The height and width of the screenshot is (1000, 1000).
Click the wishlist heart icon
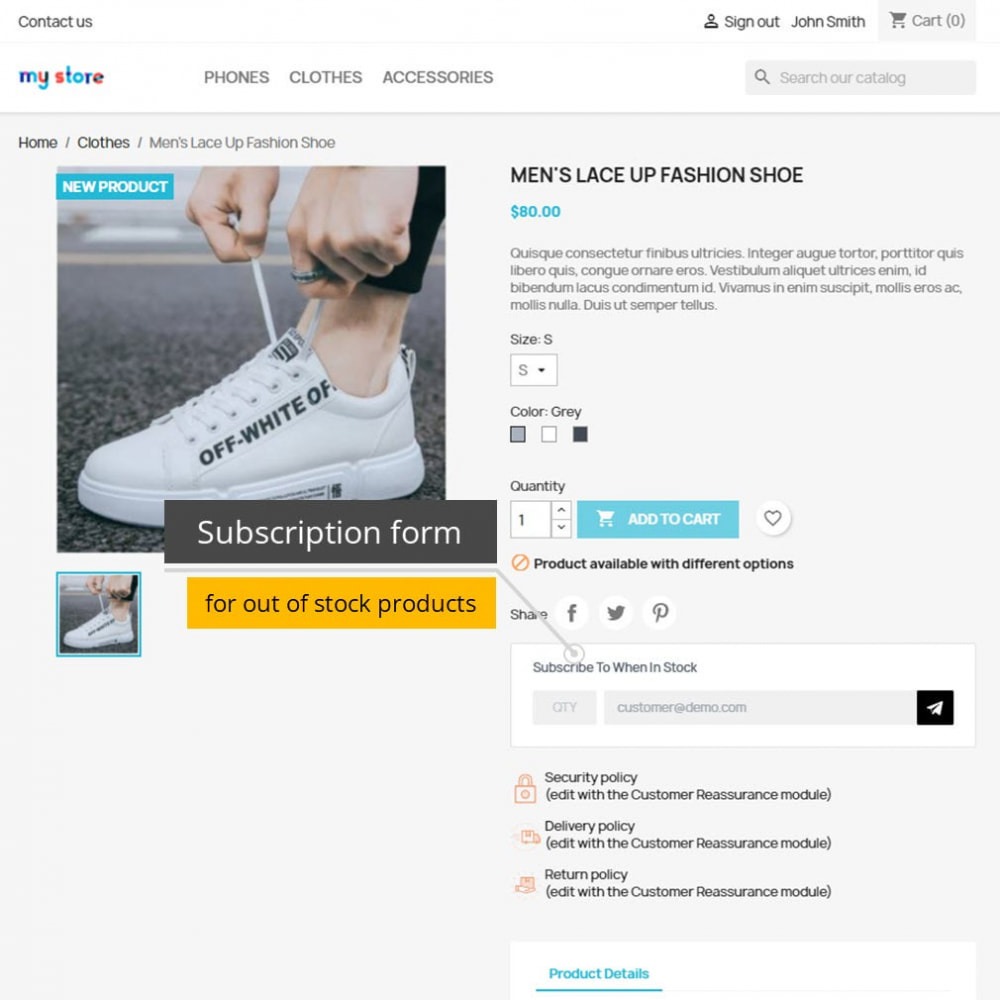pos(772,518)
